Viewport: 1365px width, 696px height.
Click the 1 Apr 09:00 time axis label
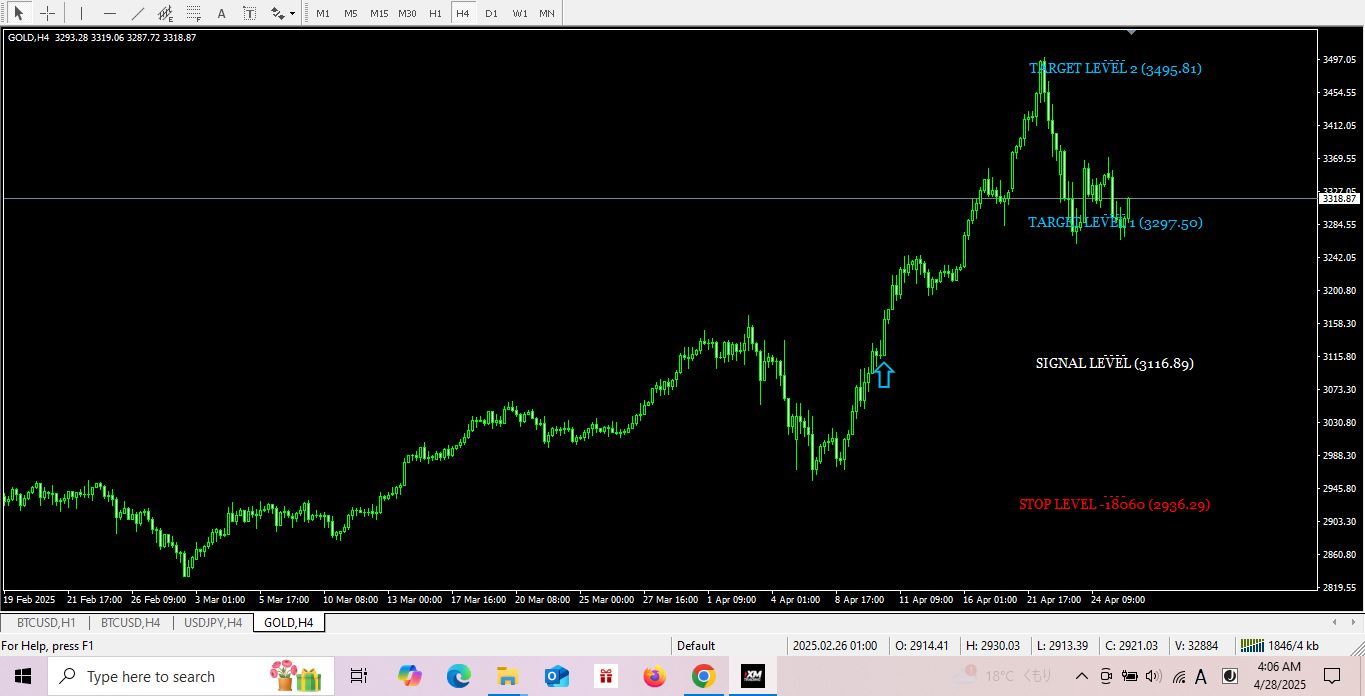[732, 600]
